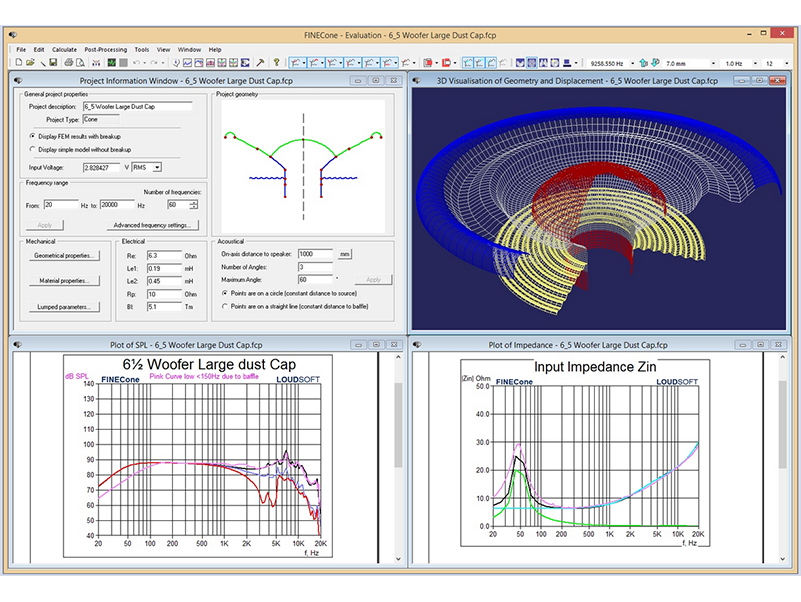This screenshot has height=602, width=801.
Task: Click the Re resistance input field
Action: pyautogui.click(x=164, y=255)
